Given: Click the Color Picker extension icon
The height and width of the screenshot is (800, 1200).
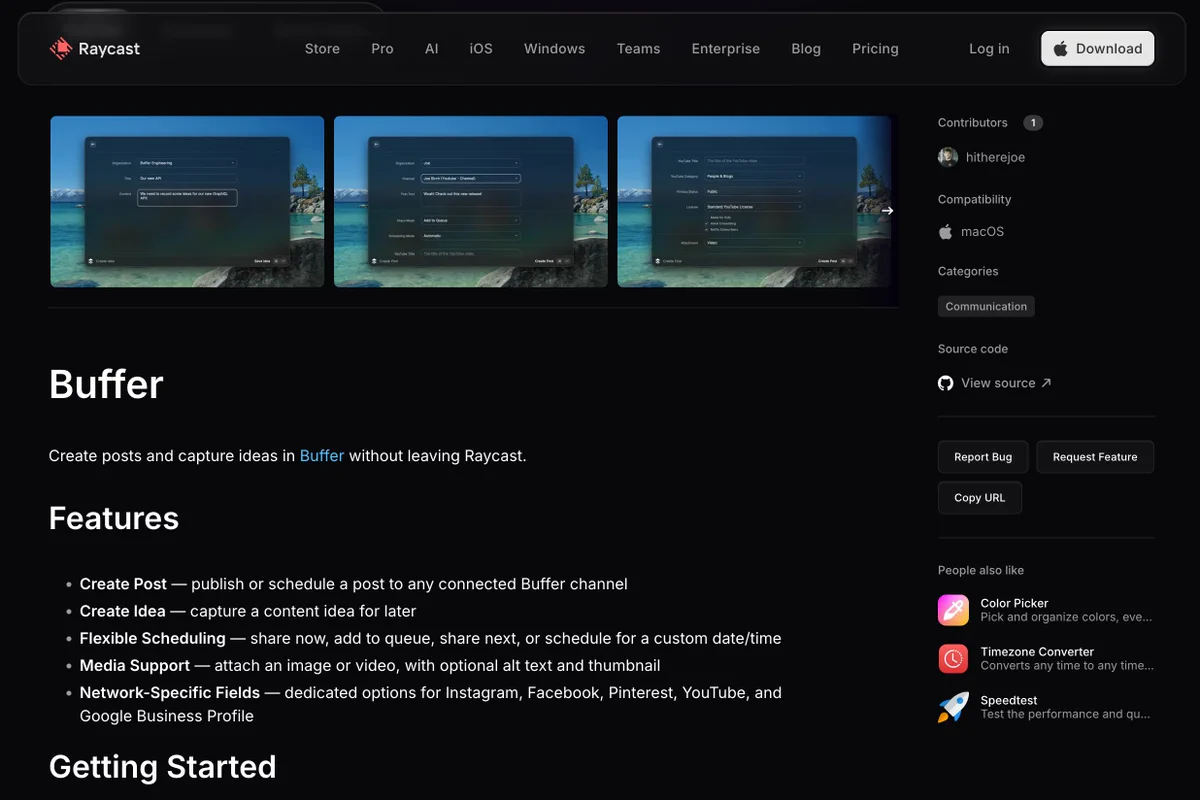Looking at the screenshot, I should pos(953,610).
